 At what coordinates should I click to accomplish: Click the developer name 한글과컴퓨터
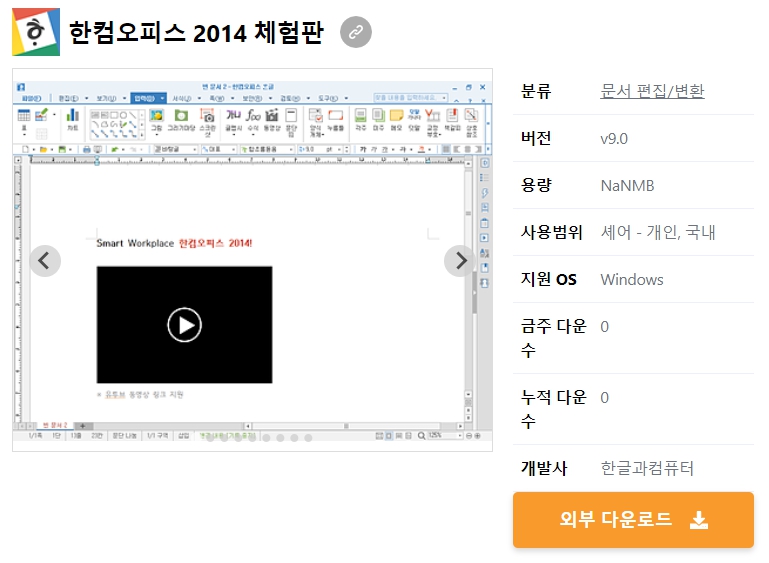[647, 468]
